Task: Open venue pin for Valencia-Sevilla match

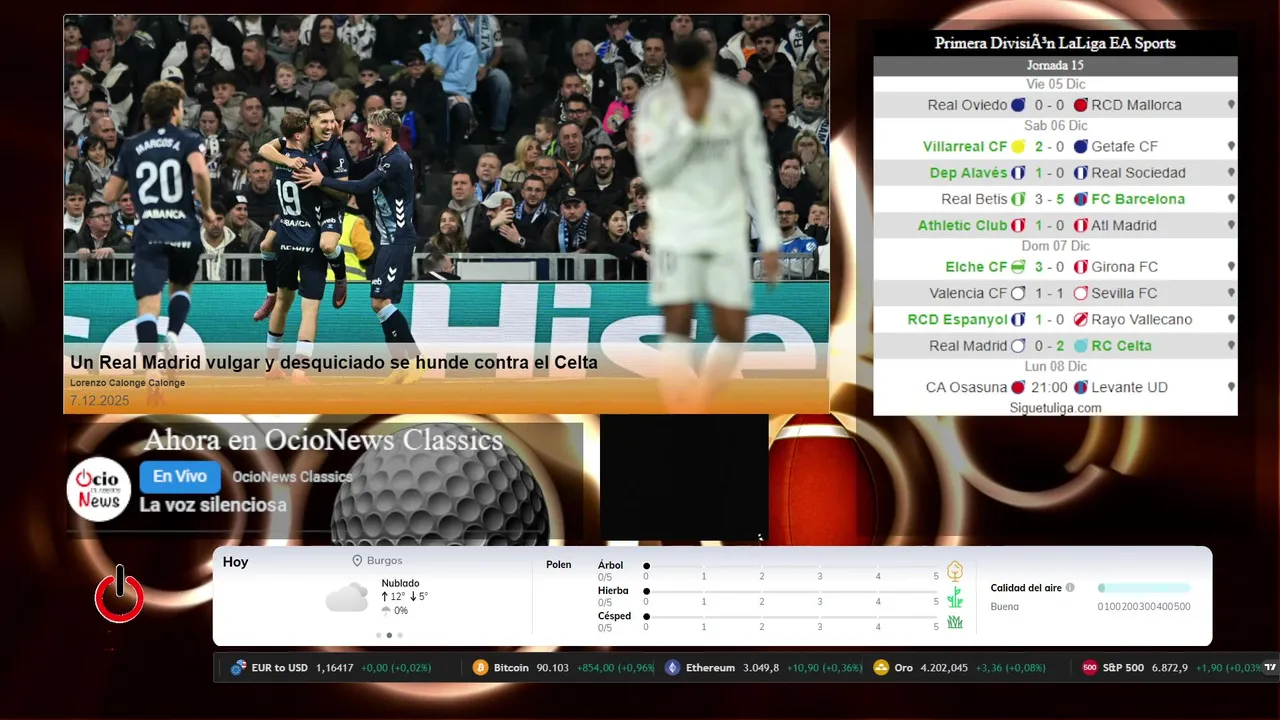Action: point(1231,293)
